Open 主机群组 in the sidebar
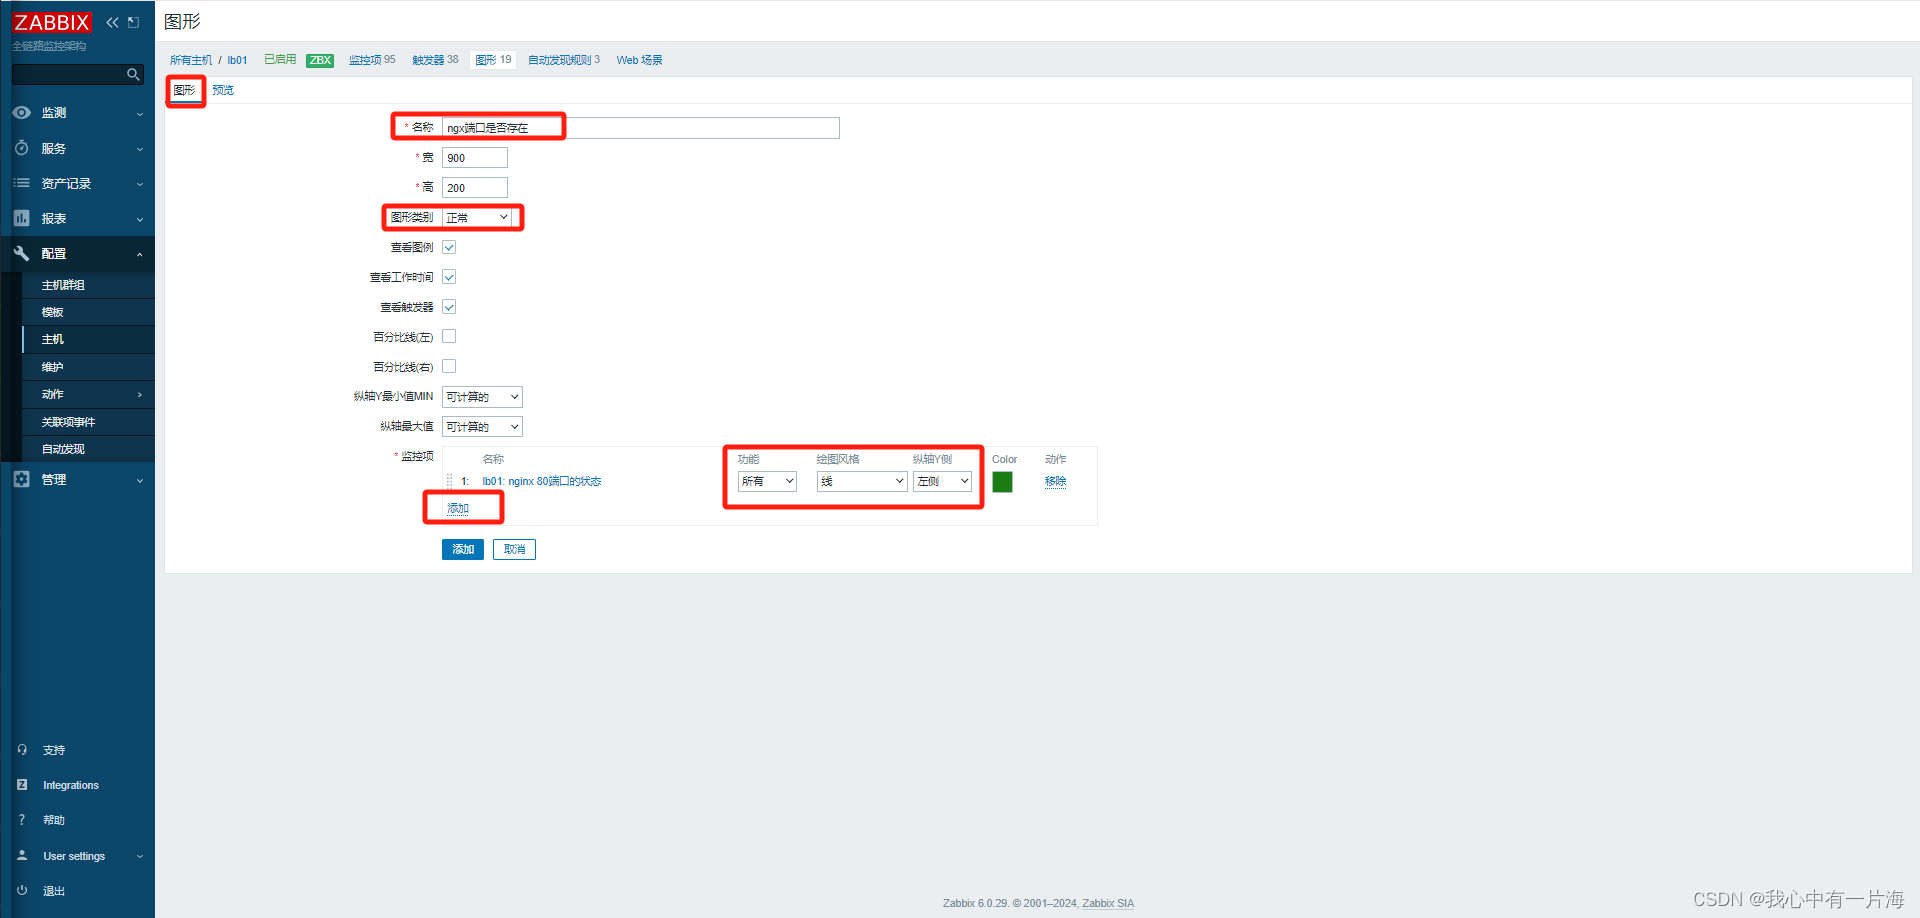 tap(63, 285)
